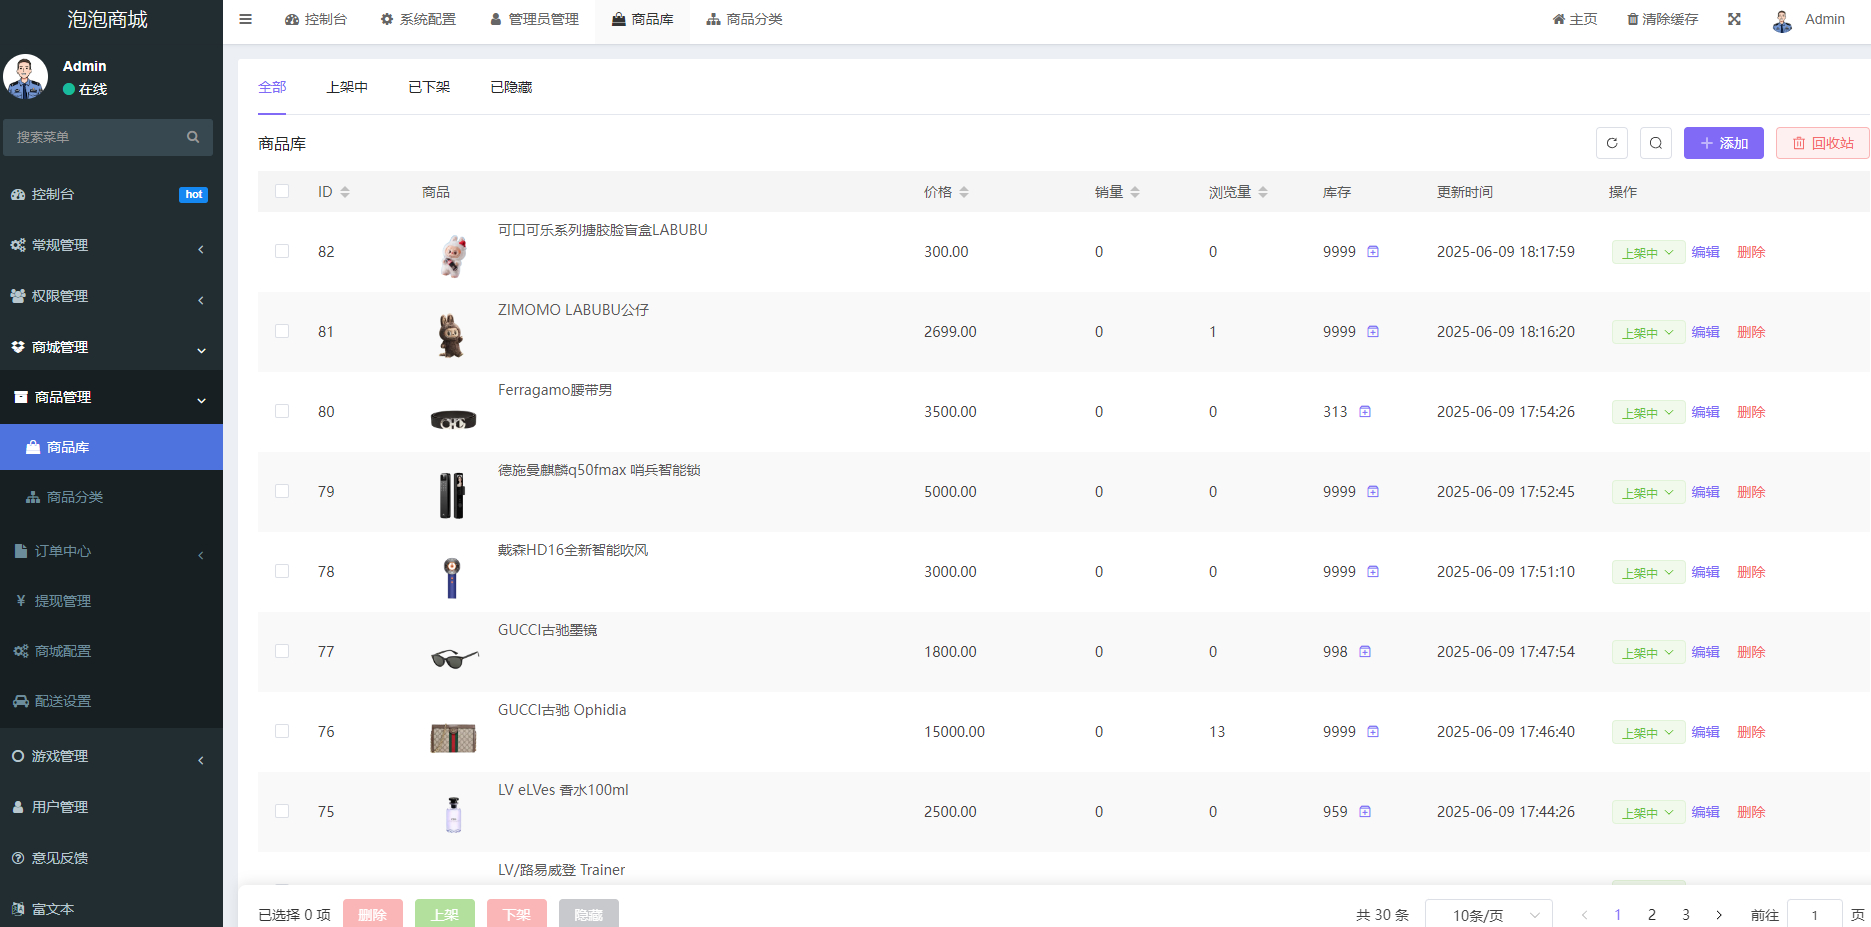Click the refresh table icon
The width and height of the screenshot is (1871, 927).
[x=1611, y=143]
